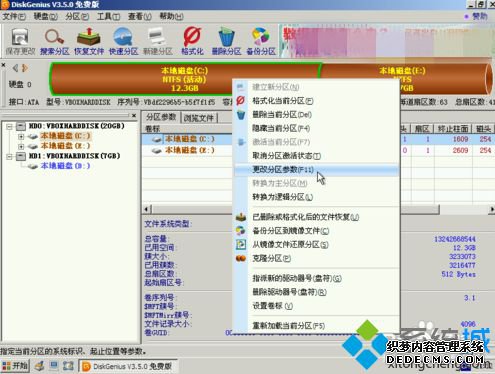495x374 pixels.
Task: Click the 开始 Start button on the taskbar
Action: [x=15, y=366]
